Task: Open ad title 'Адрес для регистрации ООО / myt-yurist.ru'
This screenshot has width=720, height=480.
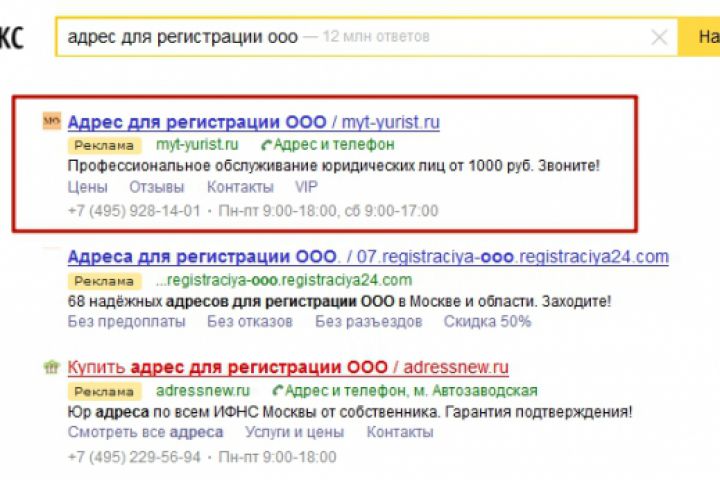Action: [x=253, y=122]
